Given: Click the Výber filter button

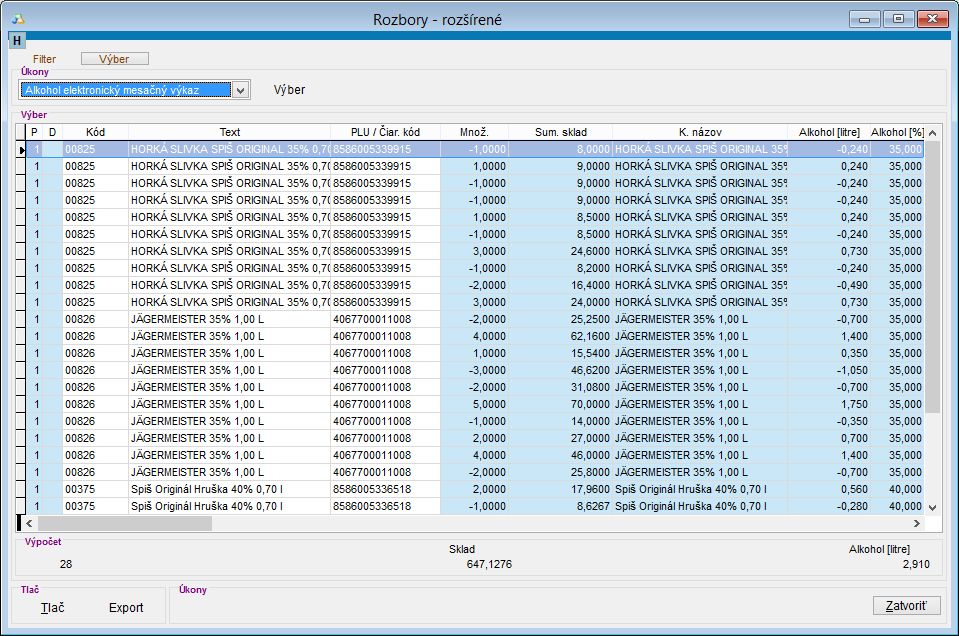Looking at the screenshot, I should 114,59.
